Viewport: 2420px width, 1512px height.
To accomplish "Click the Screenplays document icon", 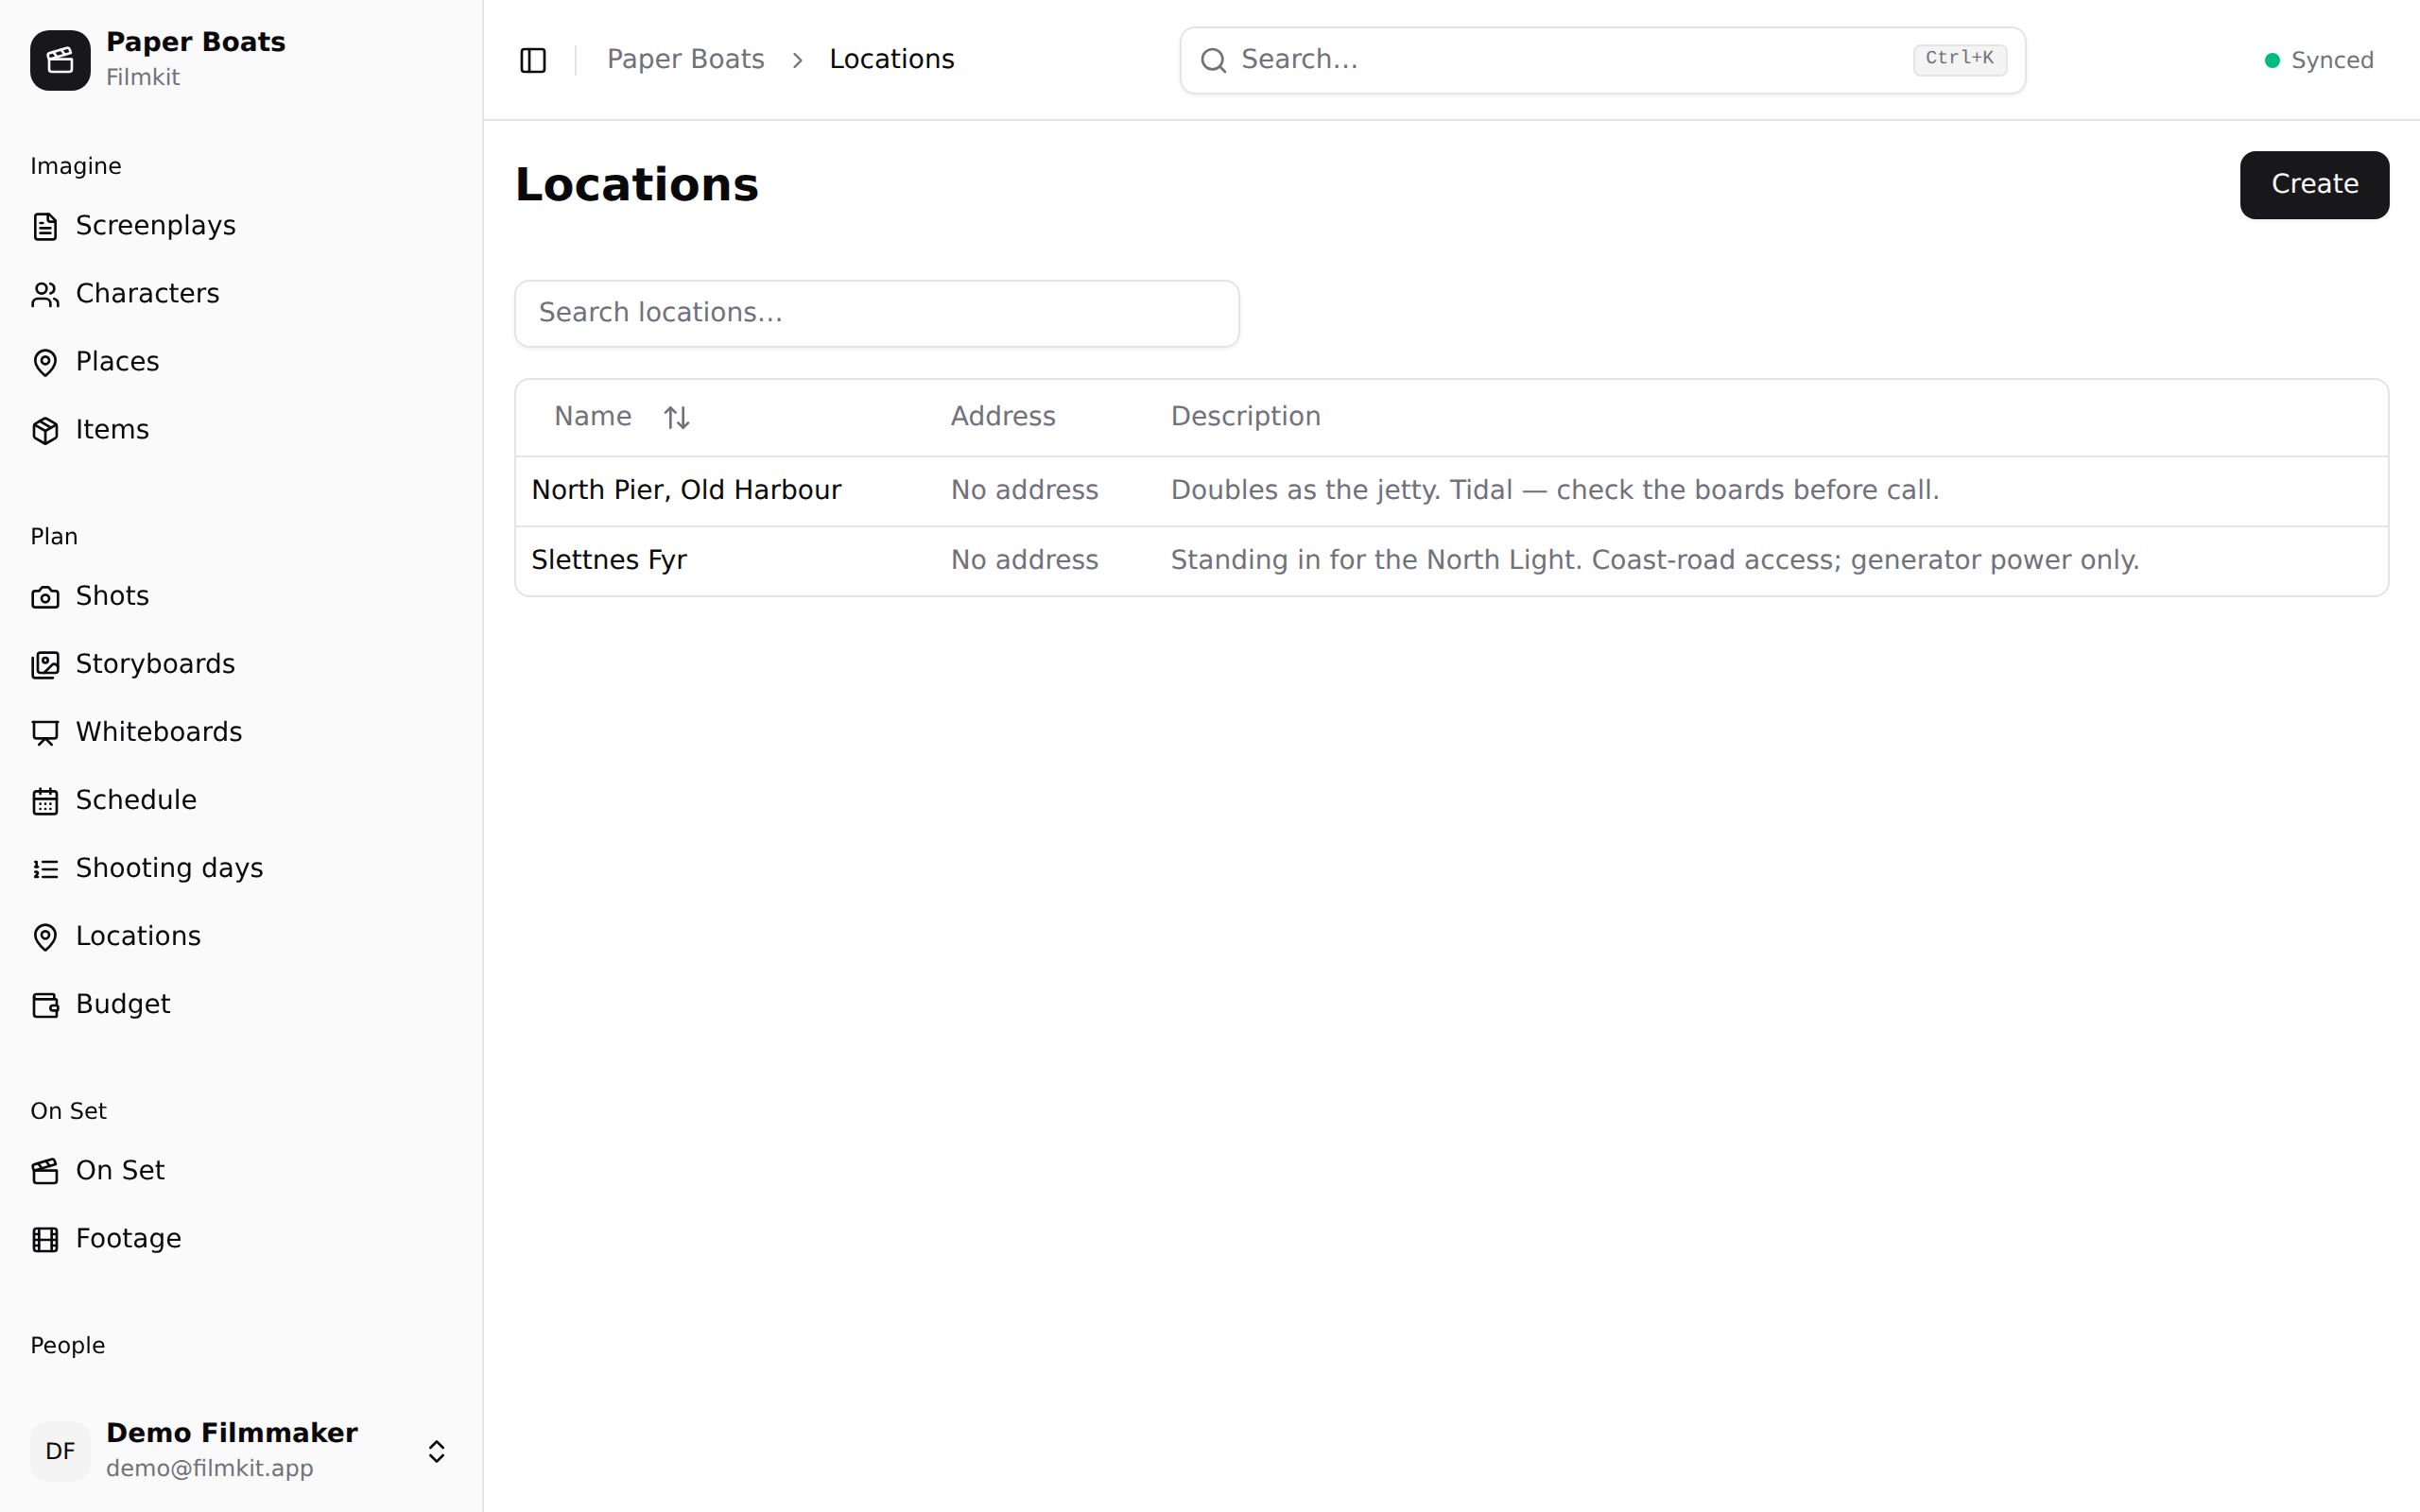I will pyautogui.click(x=45, y=226).
